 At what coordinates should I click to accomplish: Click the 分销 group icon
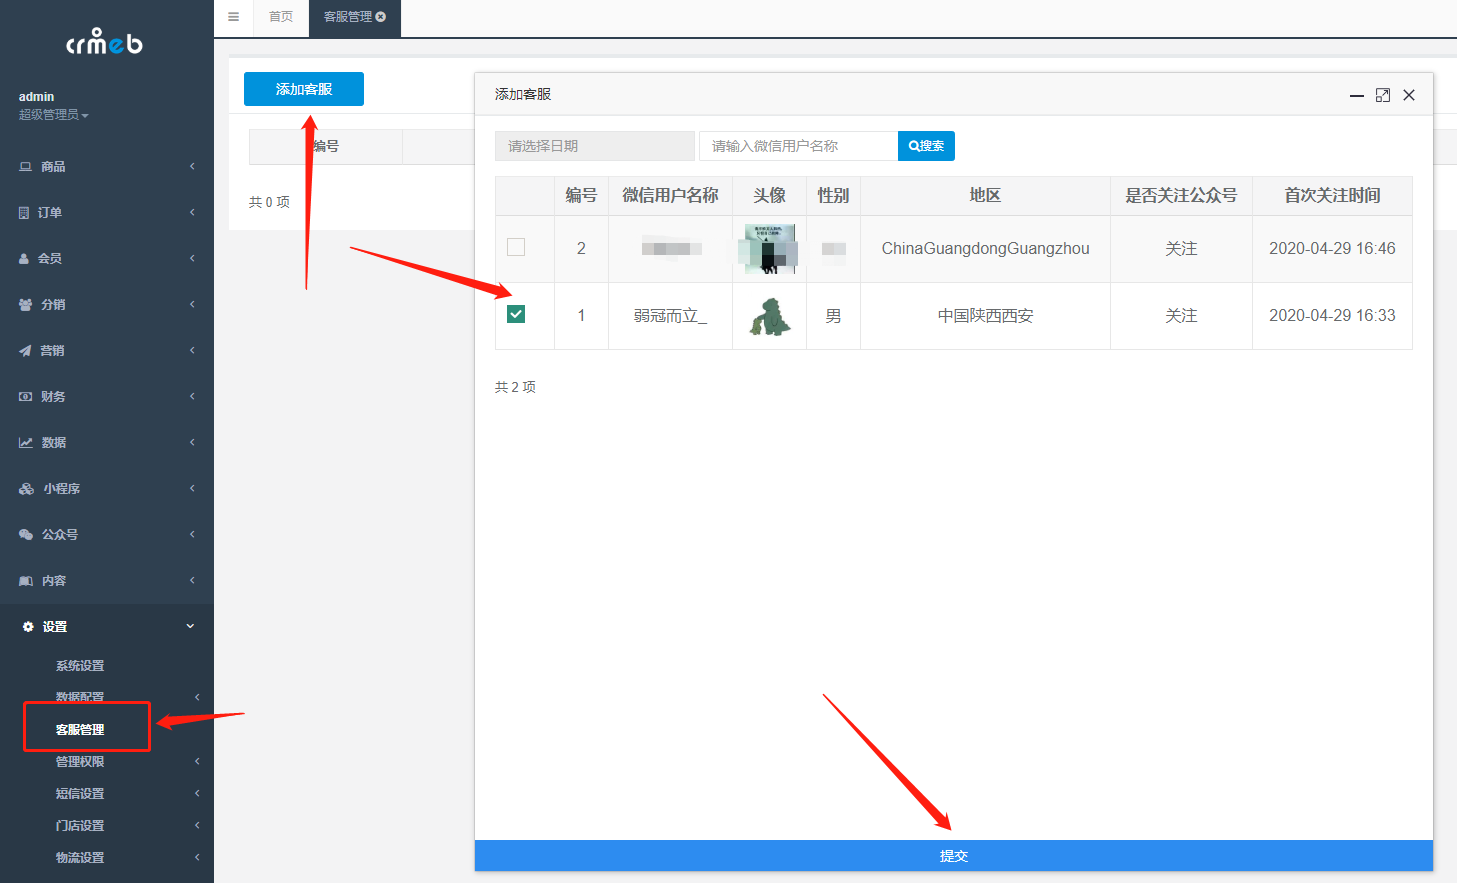(26, 305)
